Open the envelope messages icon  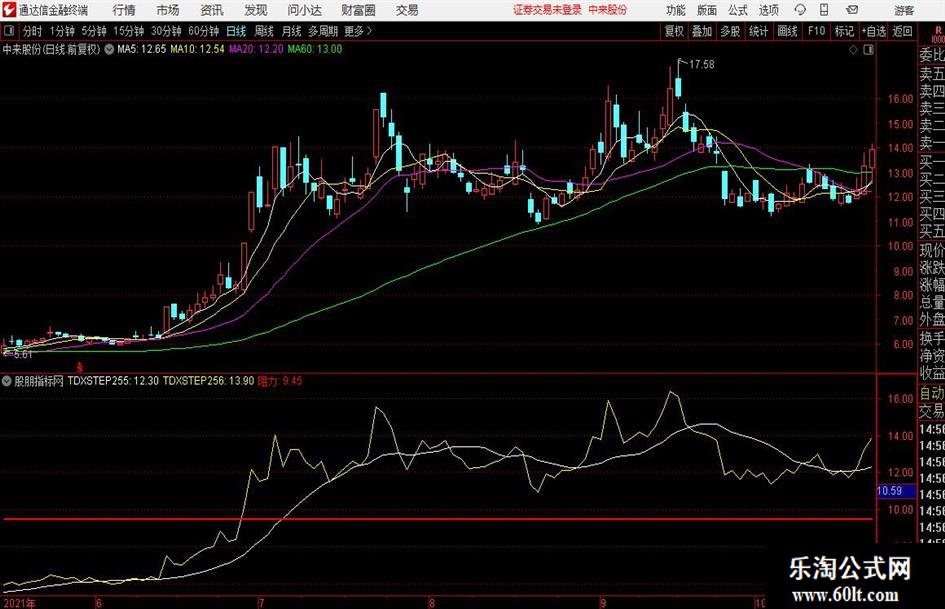(x=852, y=10)
